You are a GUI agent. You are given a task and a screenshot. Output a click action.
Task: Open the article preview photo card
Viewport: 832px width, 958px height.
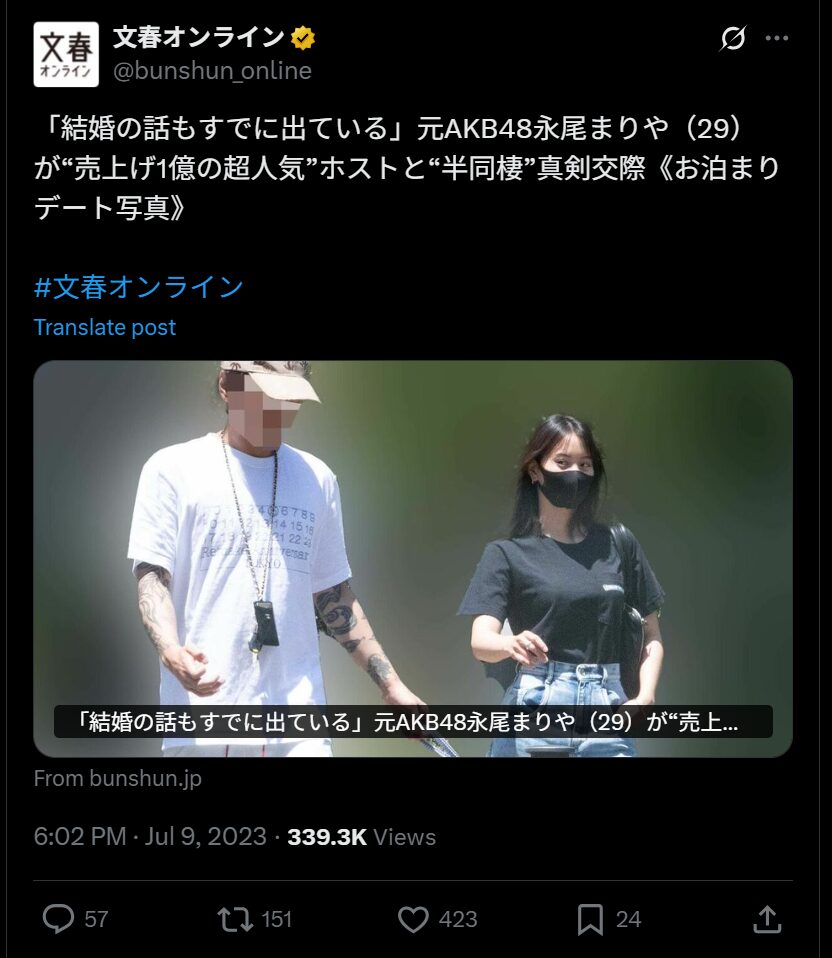[413, 558]
